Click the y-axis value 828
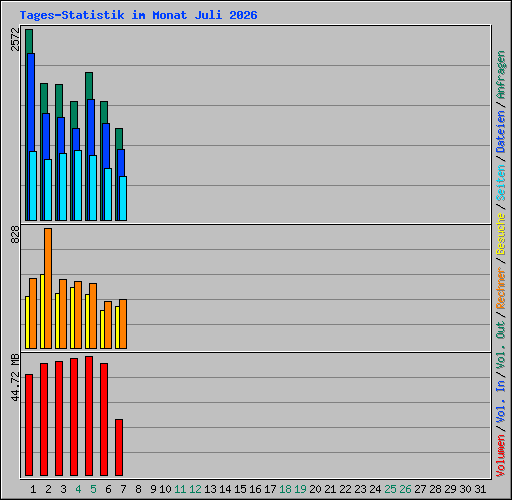The width and height of the screenshot is (512, 500). tap(15, 234)
